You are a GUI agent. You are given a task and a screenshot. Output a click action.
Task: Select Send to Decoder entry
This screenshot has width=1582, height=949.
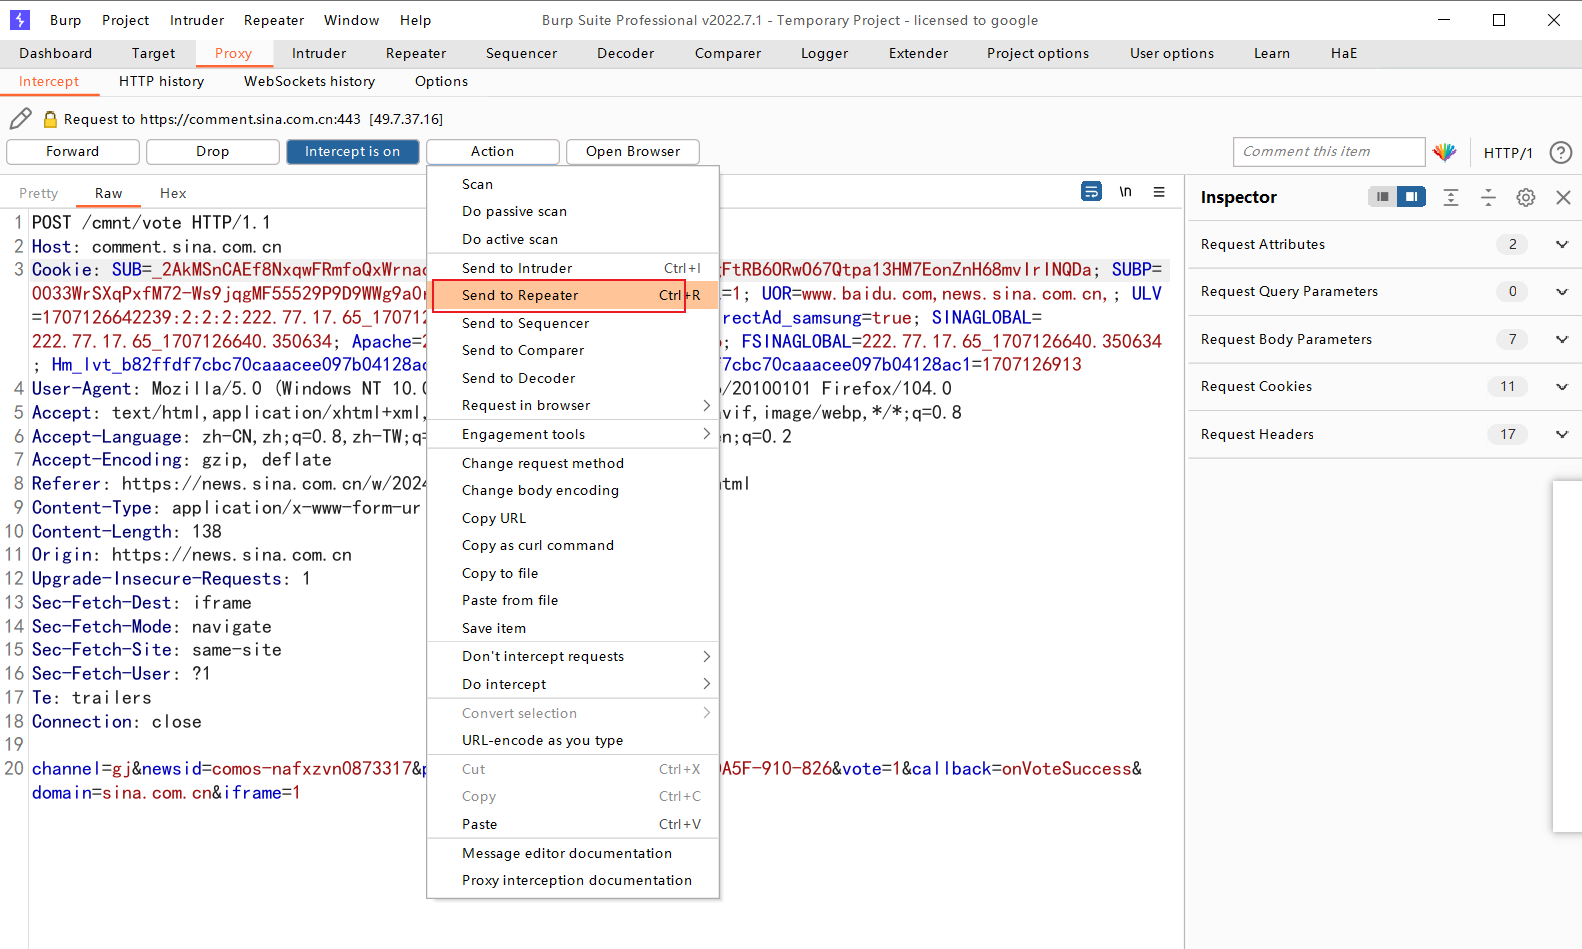[x=573, y=379]
